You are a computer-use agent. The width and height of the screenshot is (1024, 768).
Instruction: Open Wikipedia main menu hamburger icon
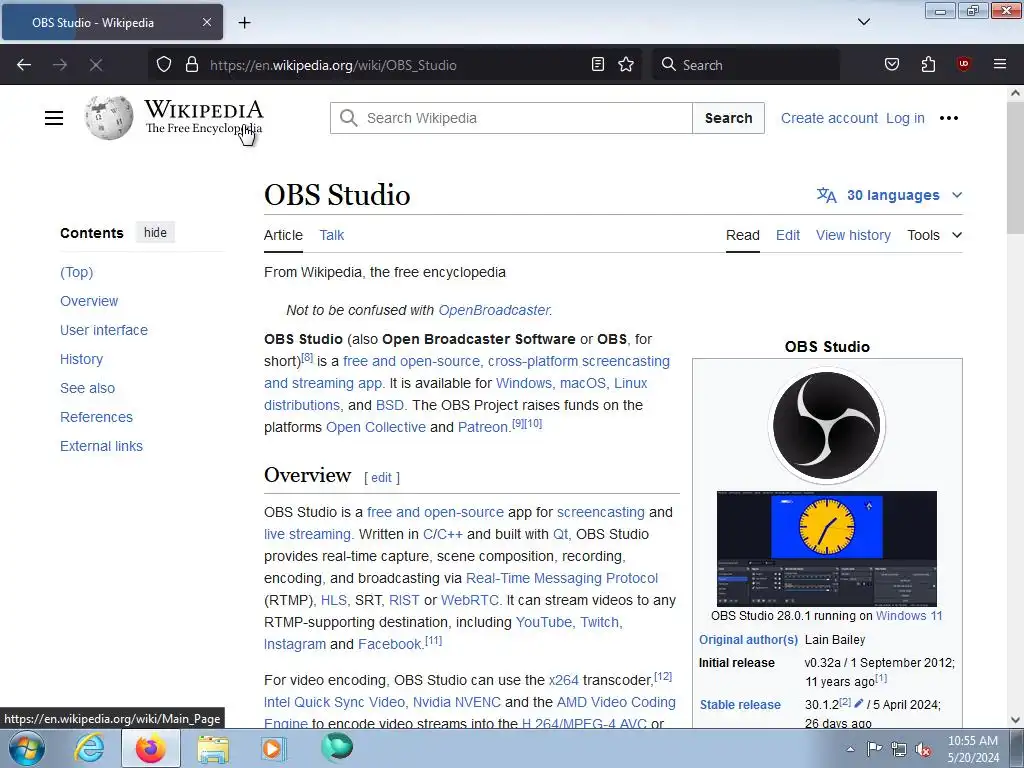(54, 118)
